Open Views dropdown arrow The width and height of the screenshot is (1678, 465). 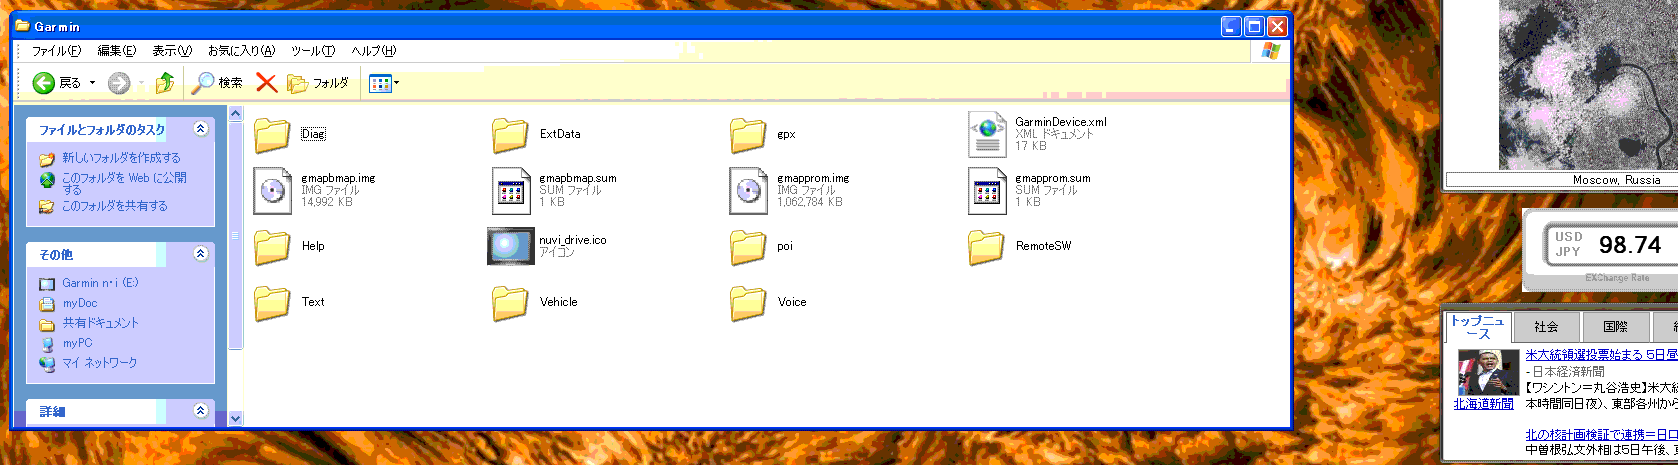397,83
